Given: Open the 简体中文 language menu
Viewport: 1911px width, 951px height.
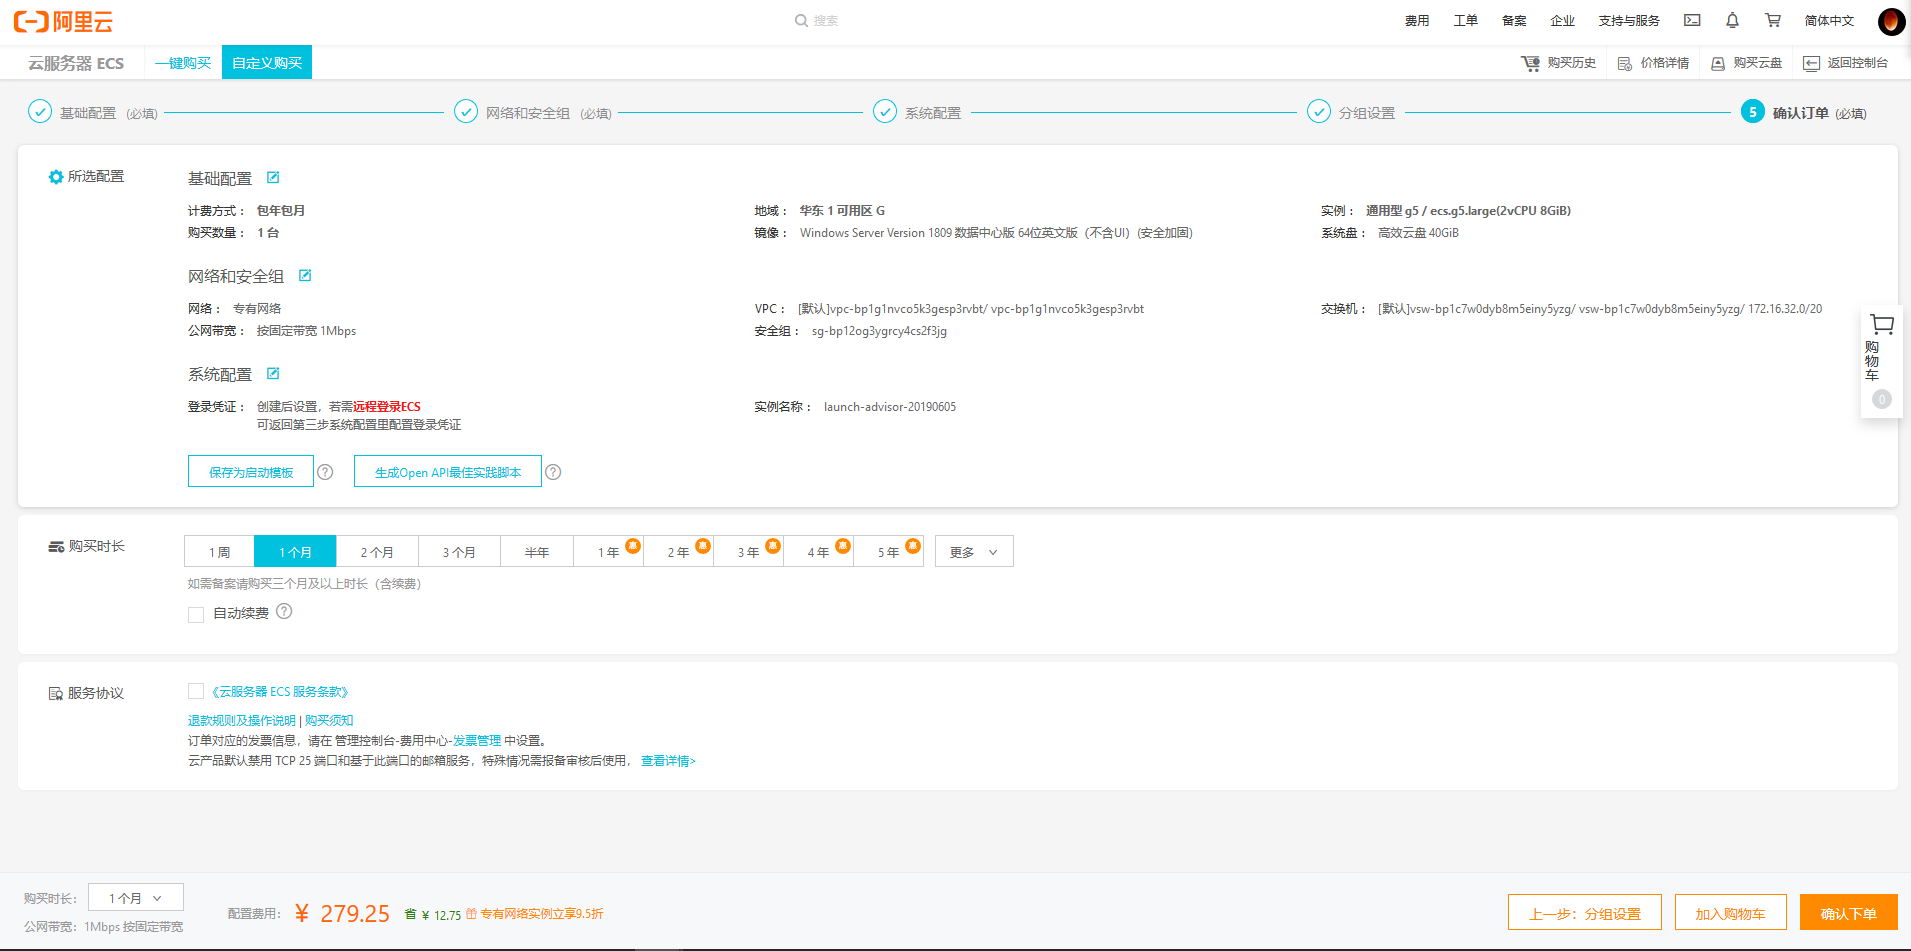Looking at the screenshot, I should (1829, 20).
